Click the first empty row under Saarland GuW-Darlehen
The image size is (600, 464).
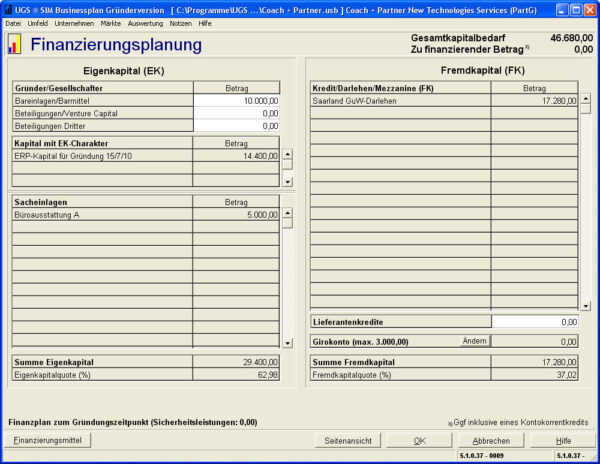tap(444, 113)
